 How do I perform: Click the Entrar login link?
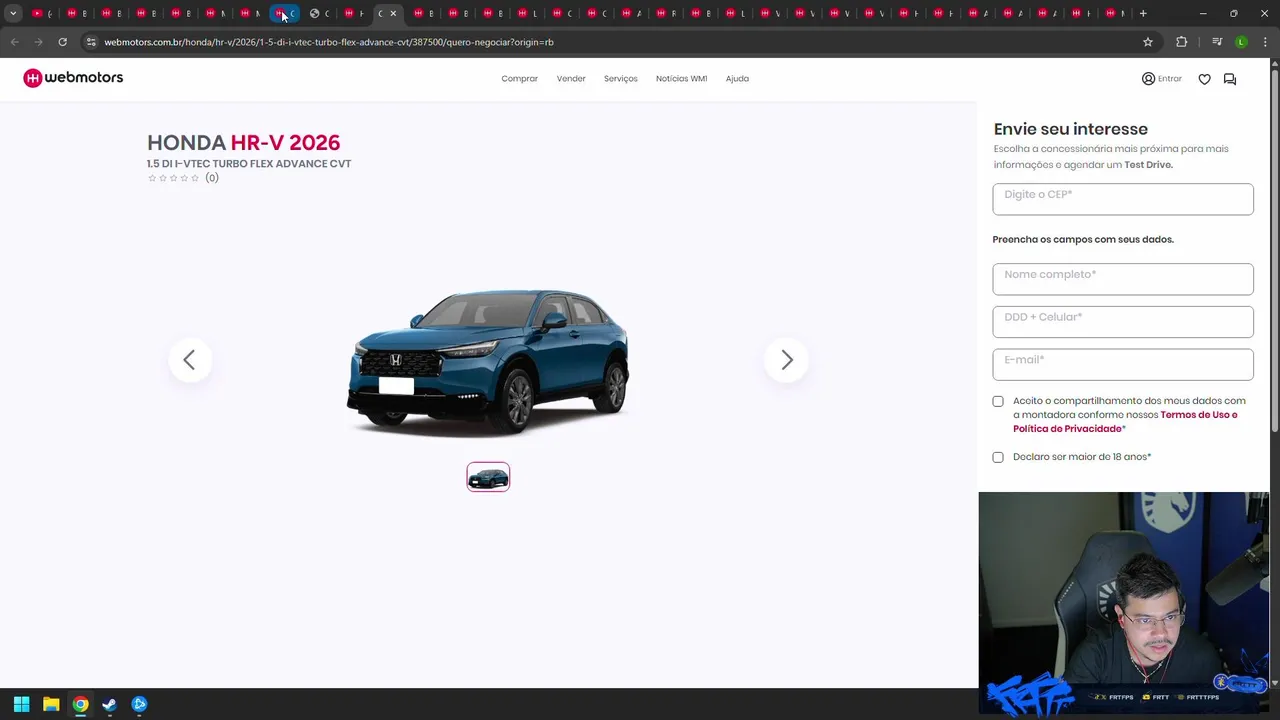(x=1170, y=79)
